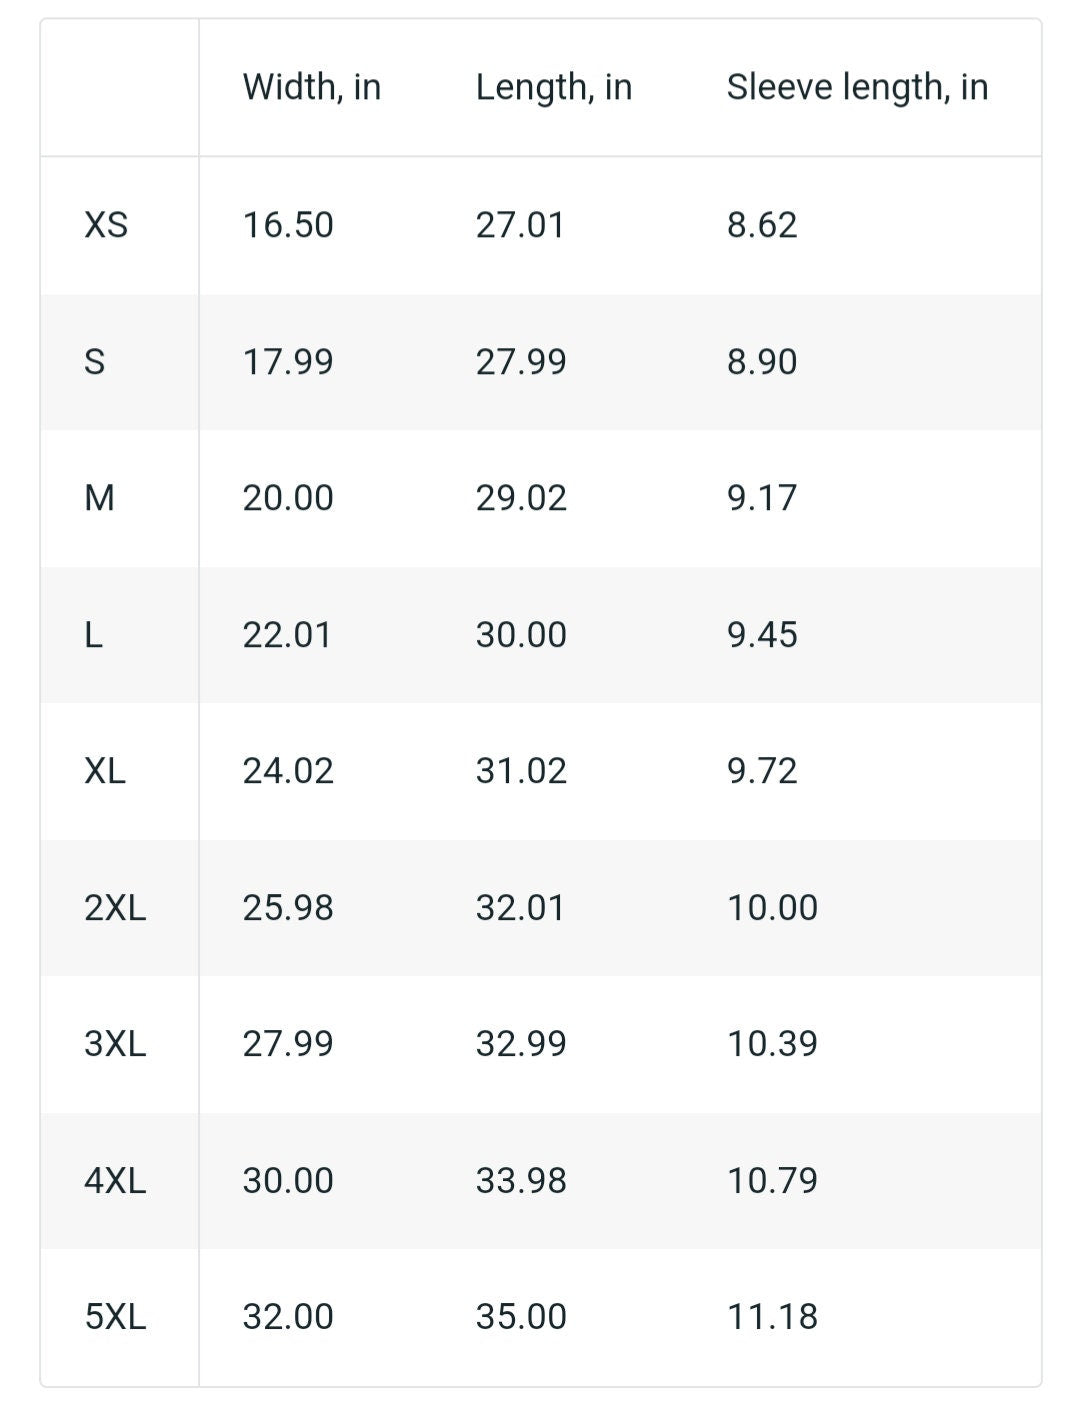This screenshot has width=1080, height=1427.
Task: Select the L size row label
Action: [94, 634]
